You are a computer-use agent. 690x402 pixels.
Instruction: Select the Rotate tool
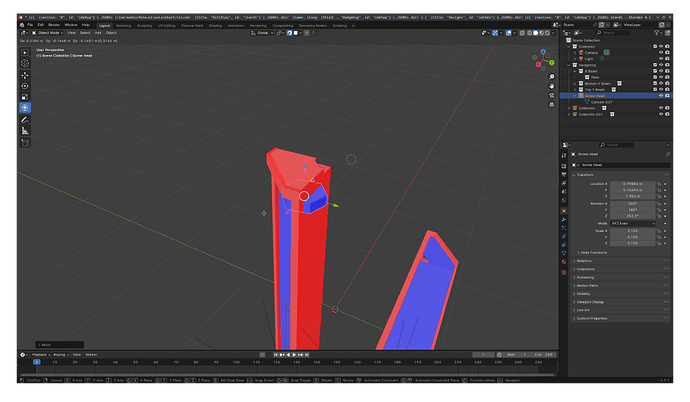tap(25, 86)
